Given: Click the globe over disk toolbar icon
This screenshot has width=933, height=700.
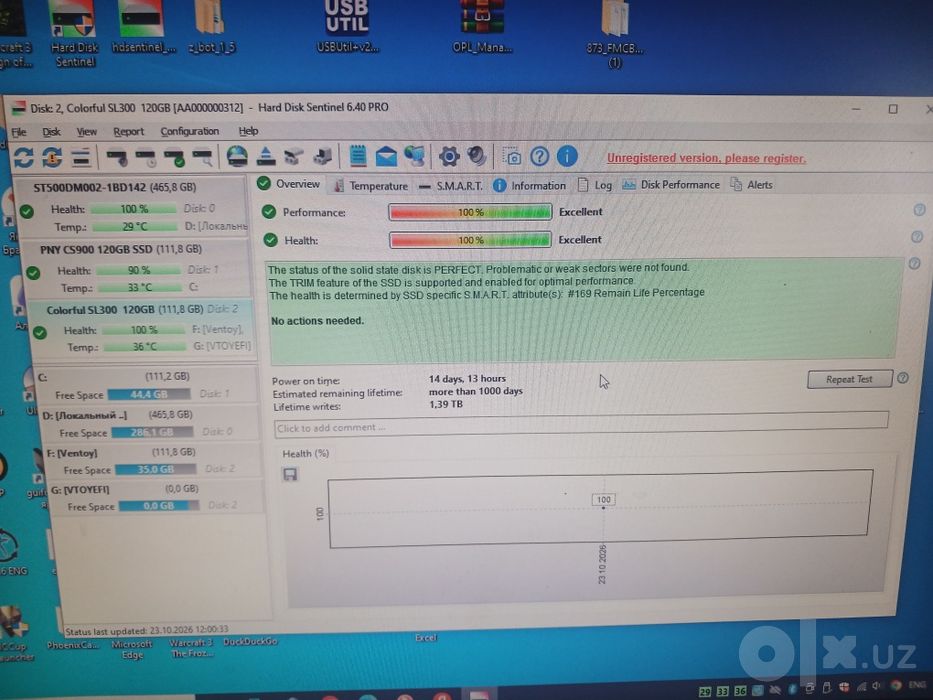Looking at the screenshot, I should pos(237,157).
